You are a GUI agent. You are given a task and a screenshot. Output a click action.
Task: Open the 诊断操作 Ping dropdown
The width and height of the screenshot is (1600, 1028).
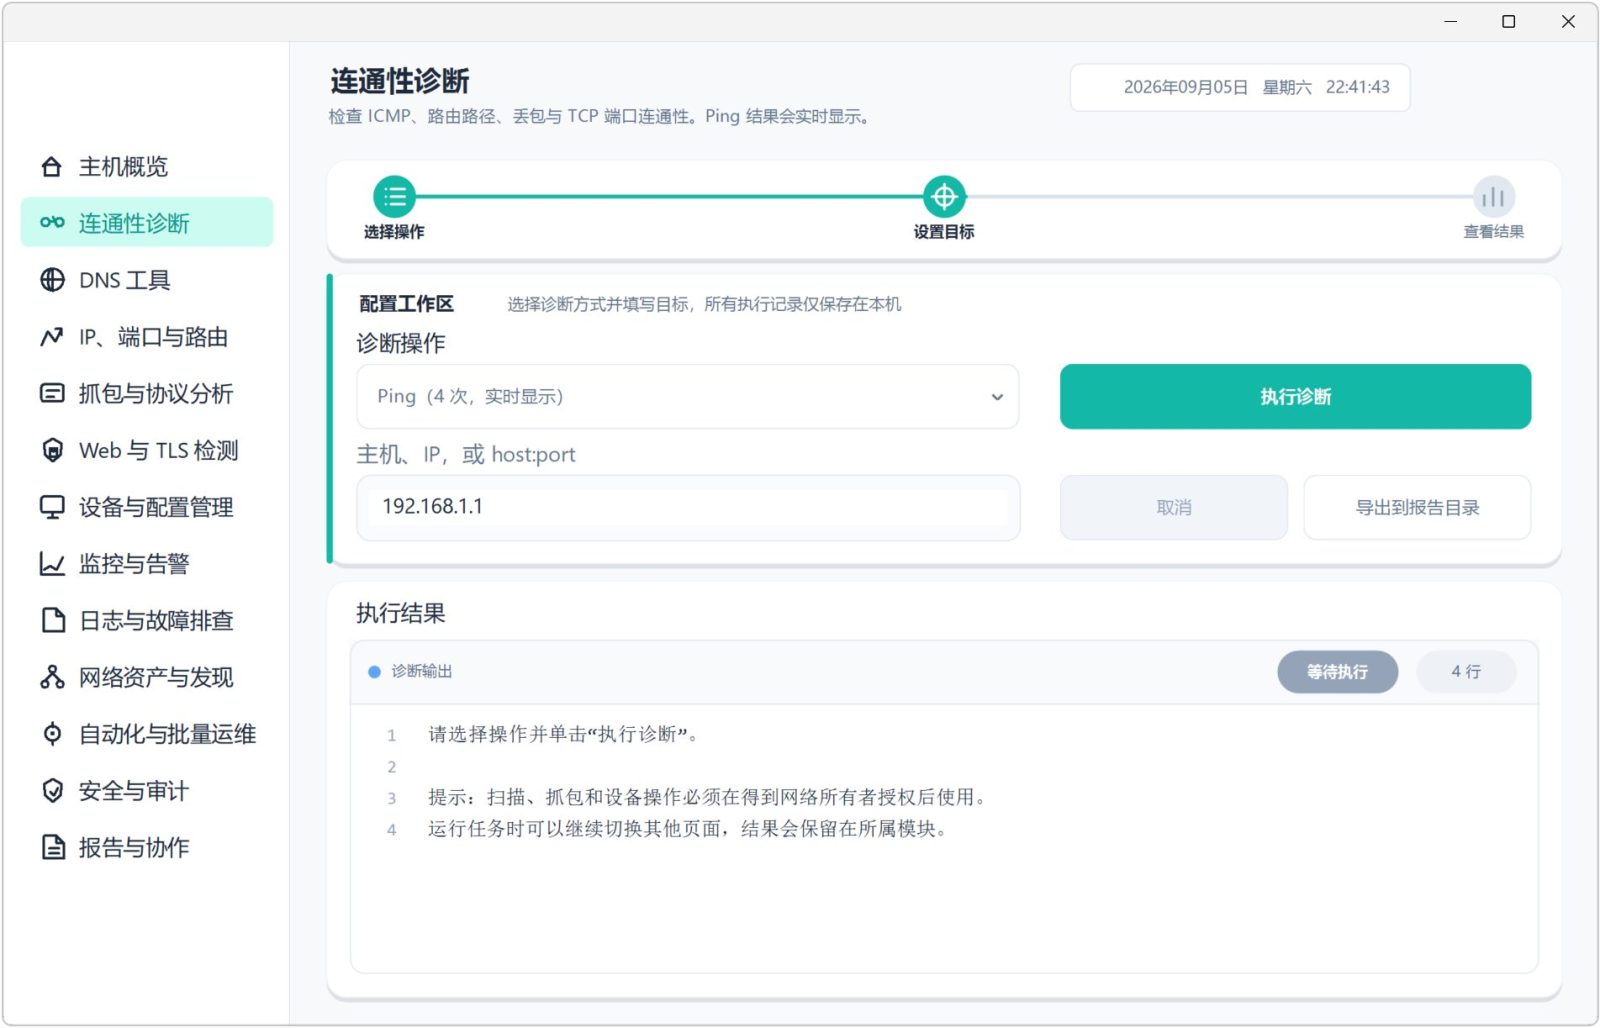(x=688, y=397)
